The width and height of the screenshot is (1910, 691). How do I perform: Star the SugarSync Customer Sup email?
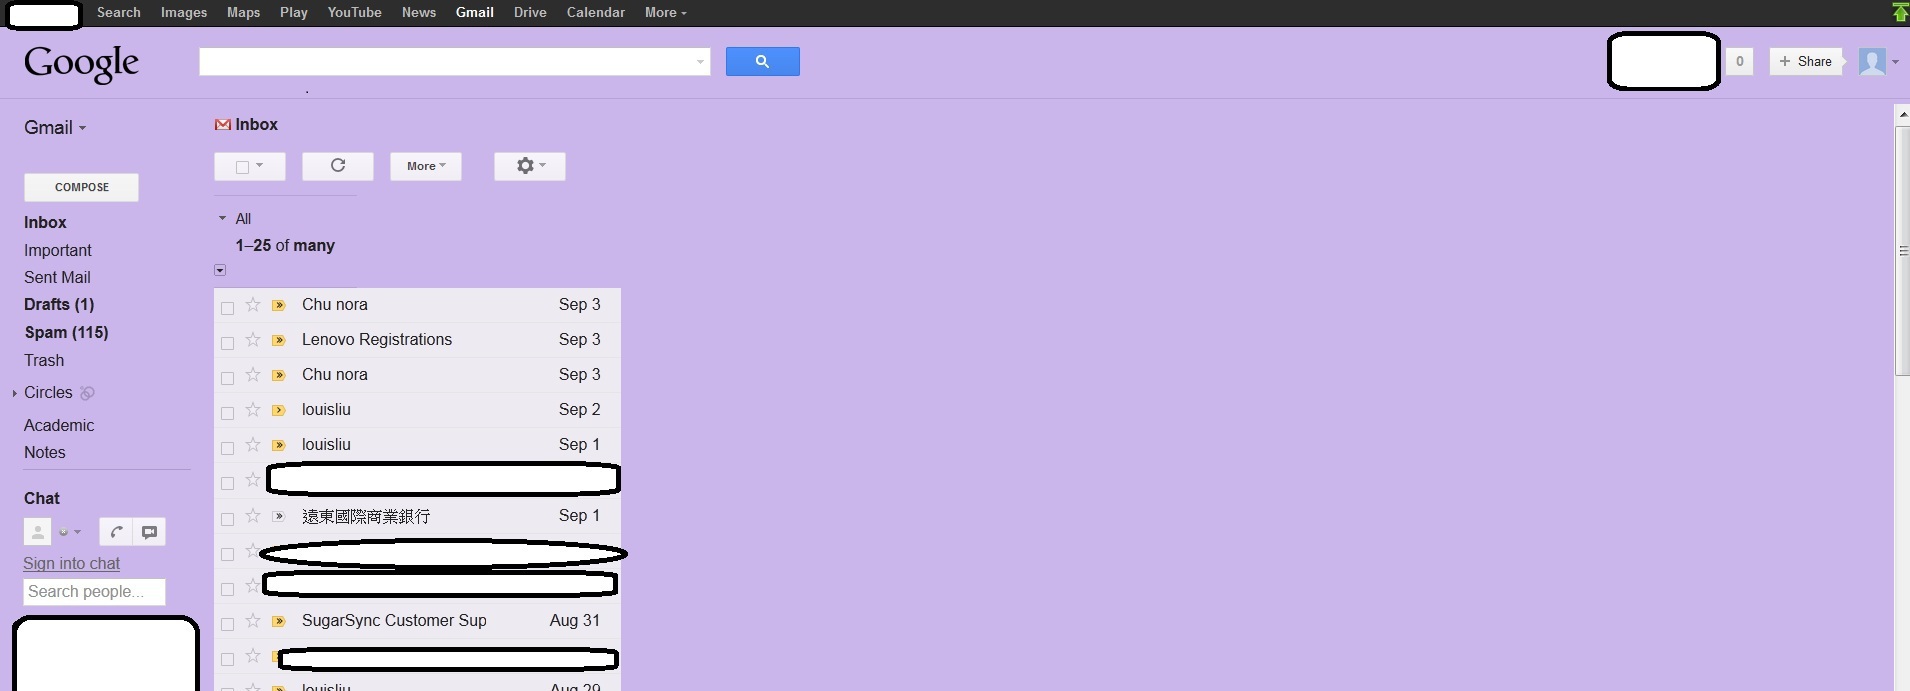coord(253,621)
